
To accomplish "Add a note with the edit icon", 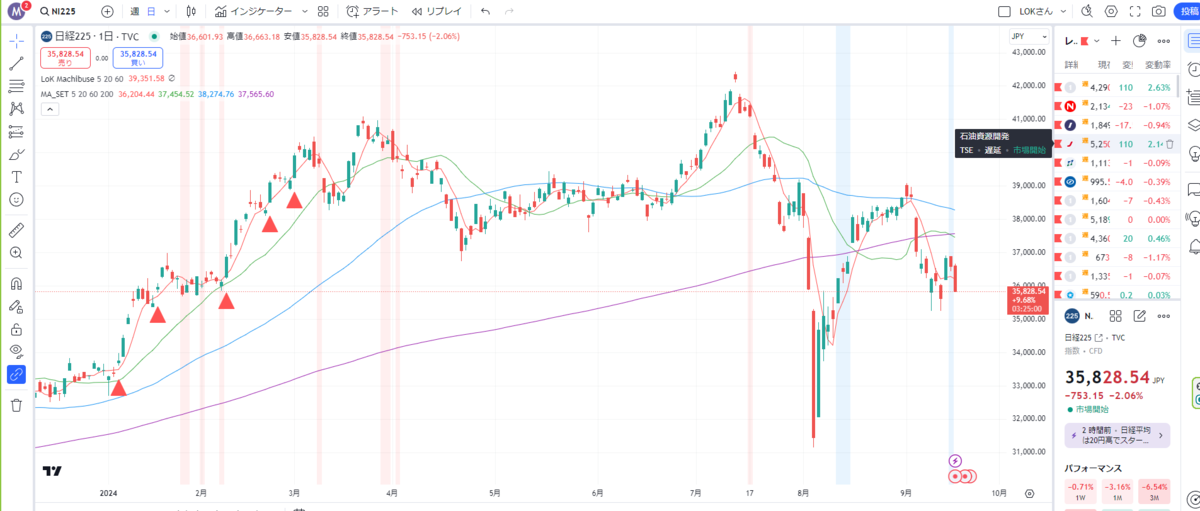I will click(x=1140, y=317).
